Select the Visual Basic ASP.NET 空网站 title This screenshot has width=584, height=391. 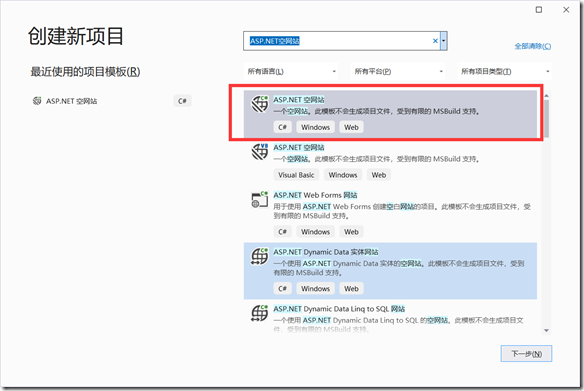point(299,147)
